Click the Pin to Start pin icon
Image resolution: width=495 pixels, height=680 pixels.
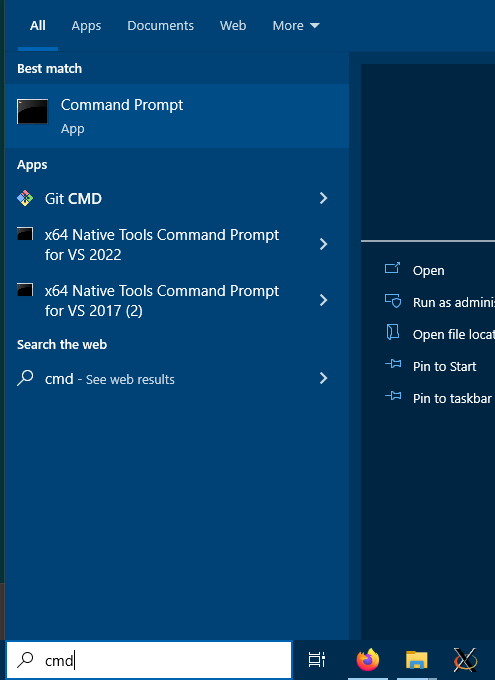tap(393, 364)
